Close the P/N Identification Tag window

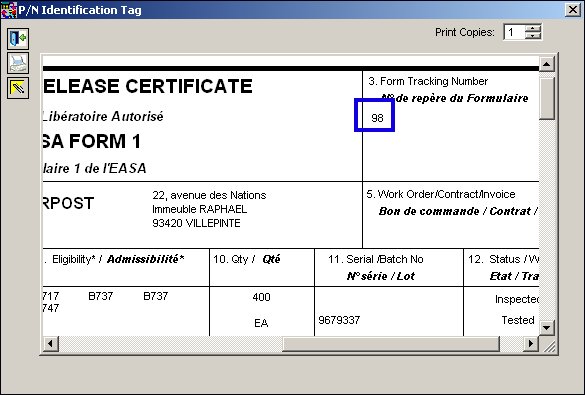click(x=573, y=10)
